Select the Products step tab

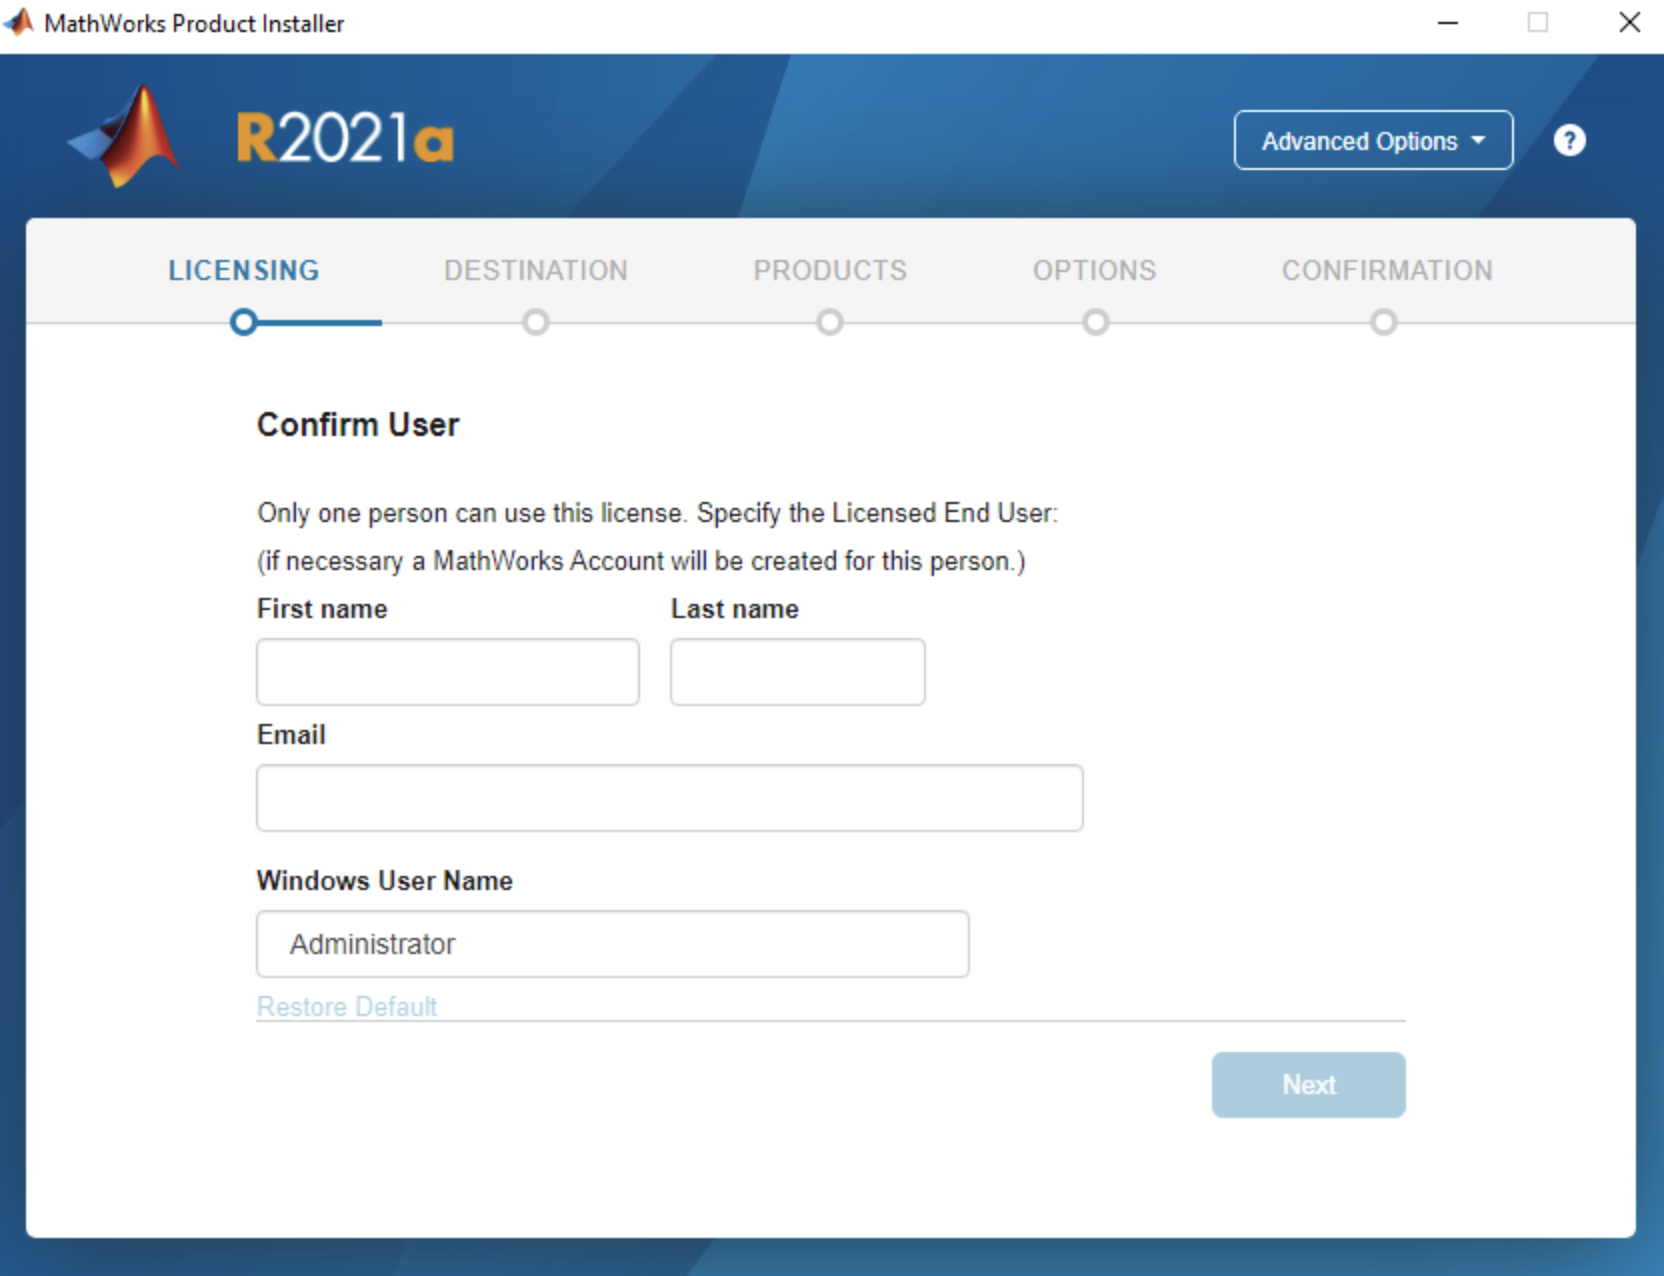coord(830,270)
